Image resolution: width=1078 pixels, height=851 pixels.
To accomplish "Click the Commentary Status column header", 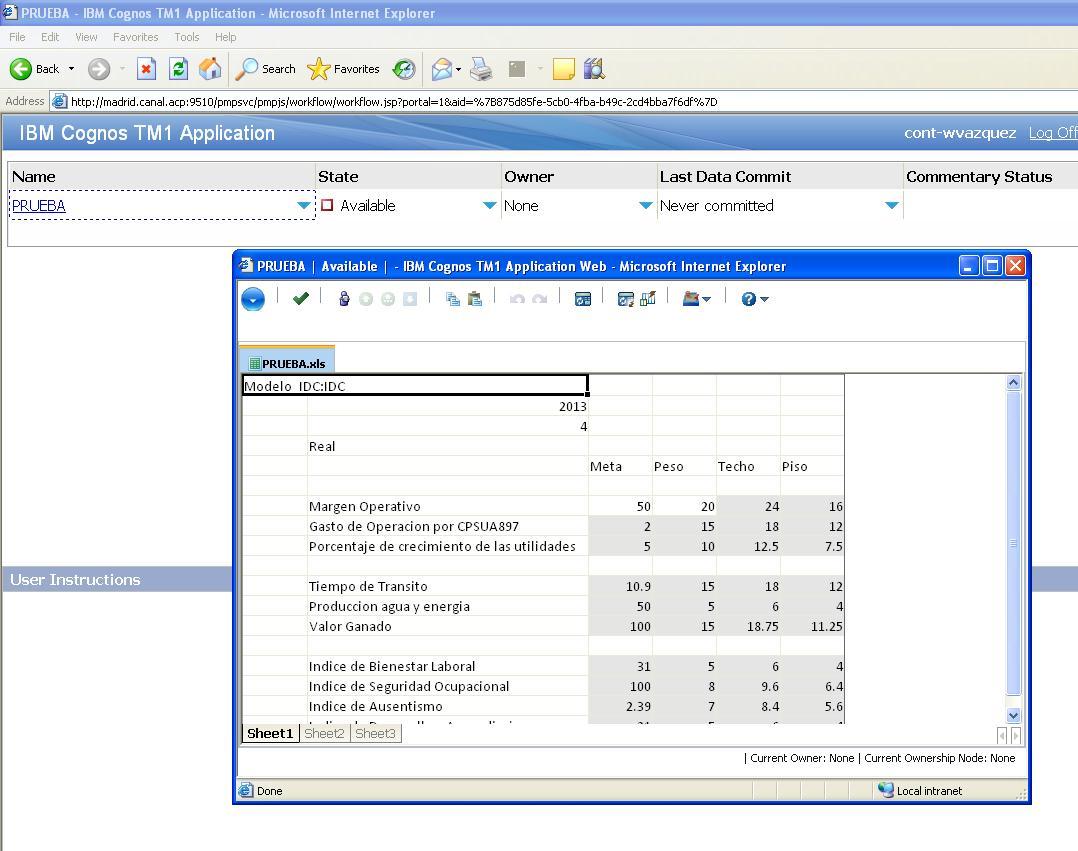I will tap(990, 176).
